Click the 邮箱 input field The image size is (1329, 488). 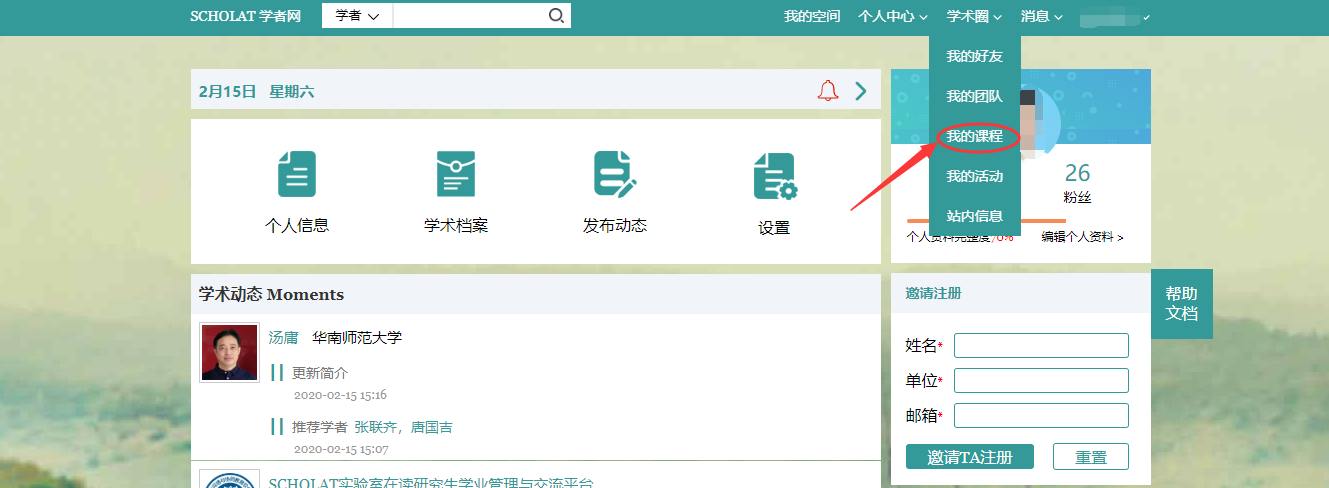tap(1041, 416)
